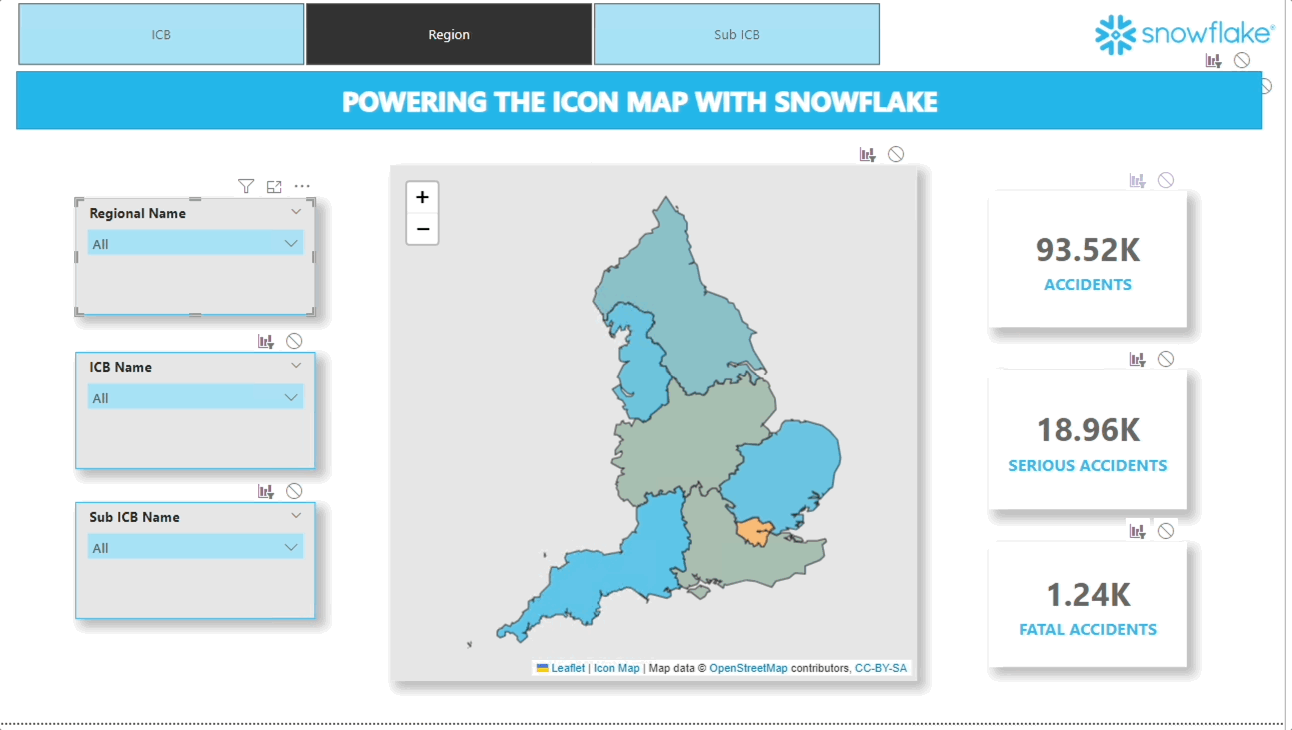Disable interaction on Fatal Accidents card
Screen dimensions: 1292x730
point(1165,530)
